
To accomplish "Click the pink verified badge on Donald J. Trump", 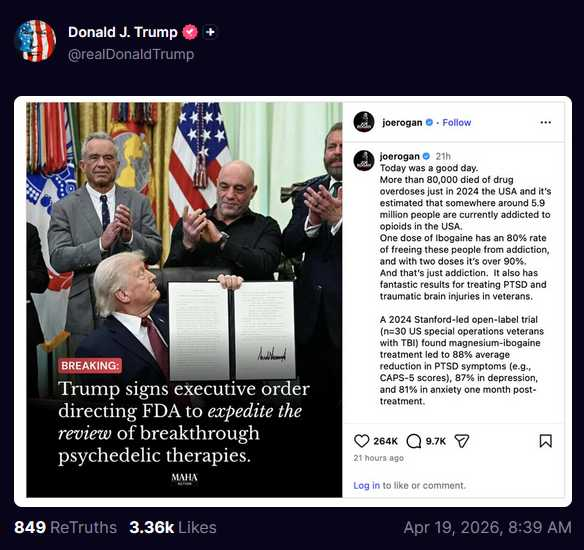I will point(190,32).
